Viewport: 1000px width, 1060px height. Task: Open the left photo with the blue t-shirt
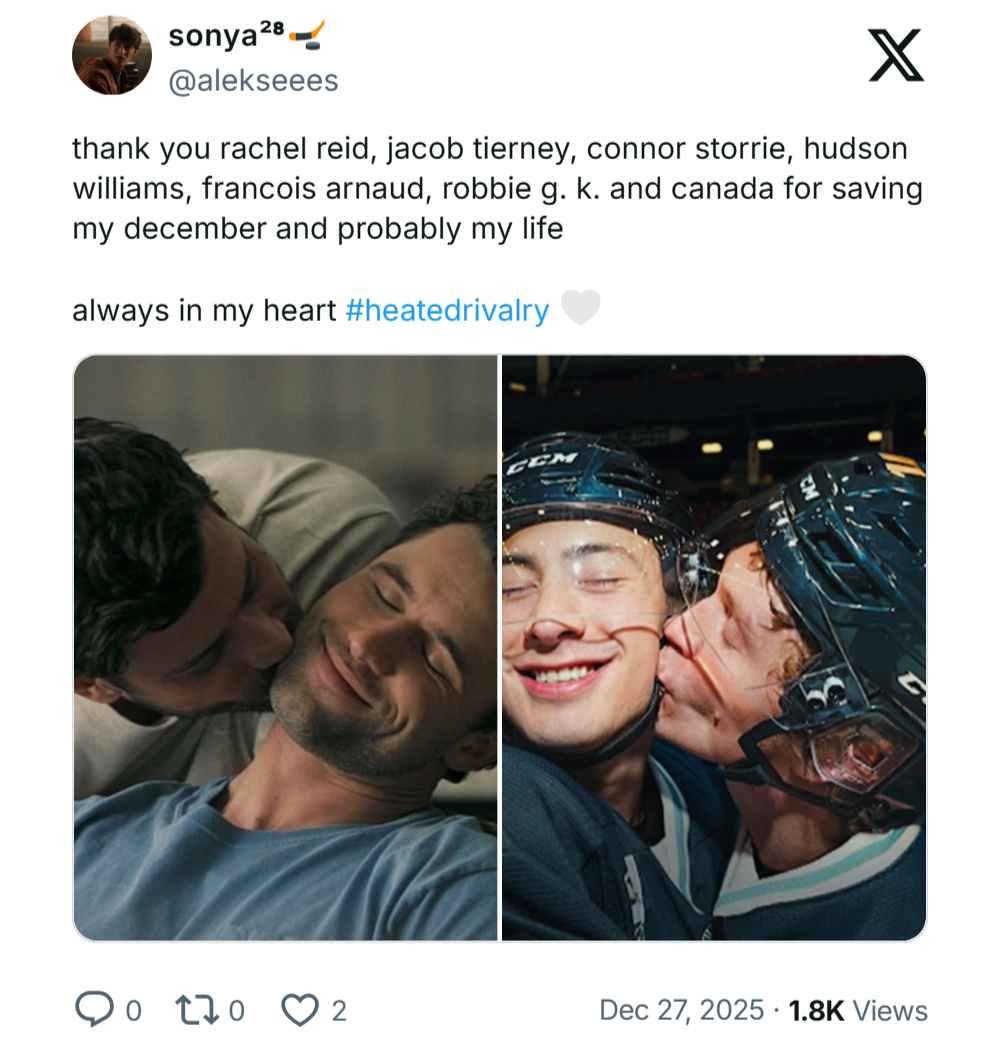coord(286,648)
